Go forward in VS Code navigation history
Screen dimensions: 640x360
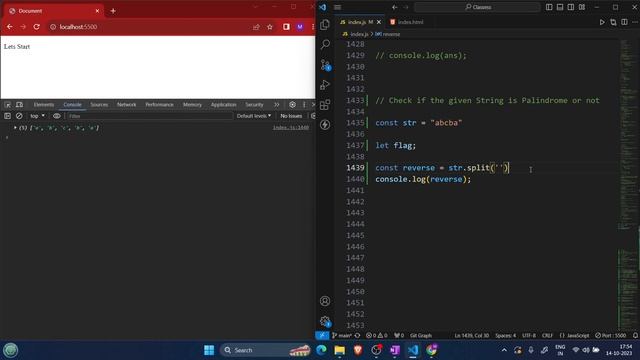coord(406,7)
